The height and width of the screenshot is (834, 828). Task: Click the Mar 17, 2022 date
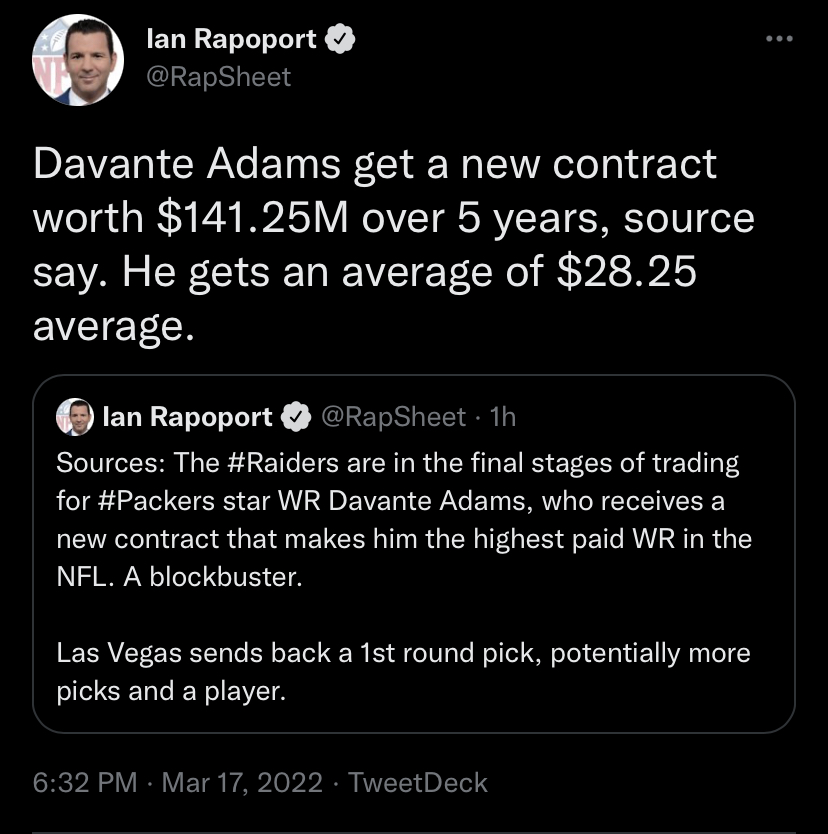tap(242, 782)
